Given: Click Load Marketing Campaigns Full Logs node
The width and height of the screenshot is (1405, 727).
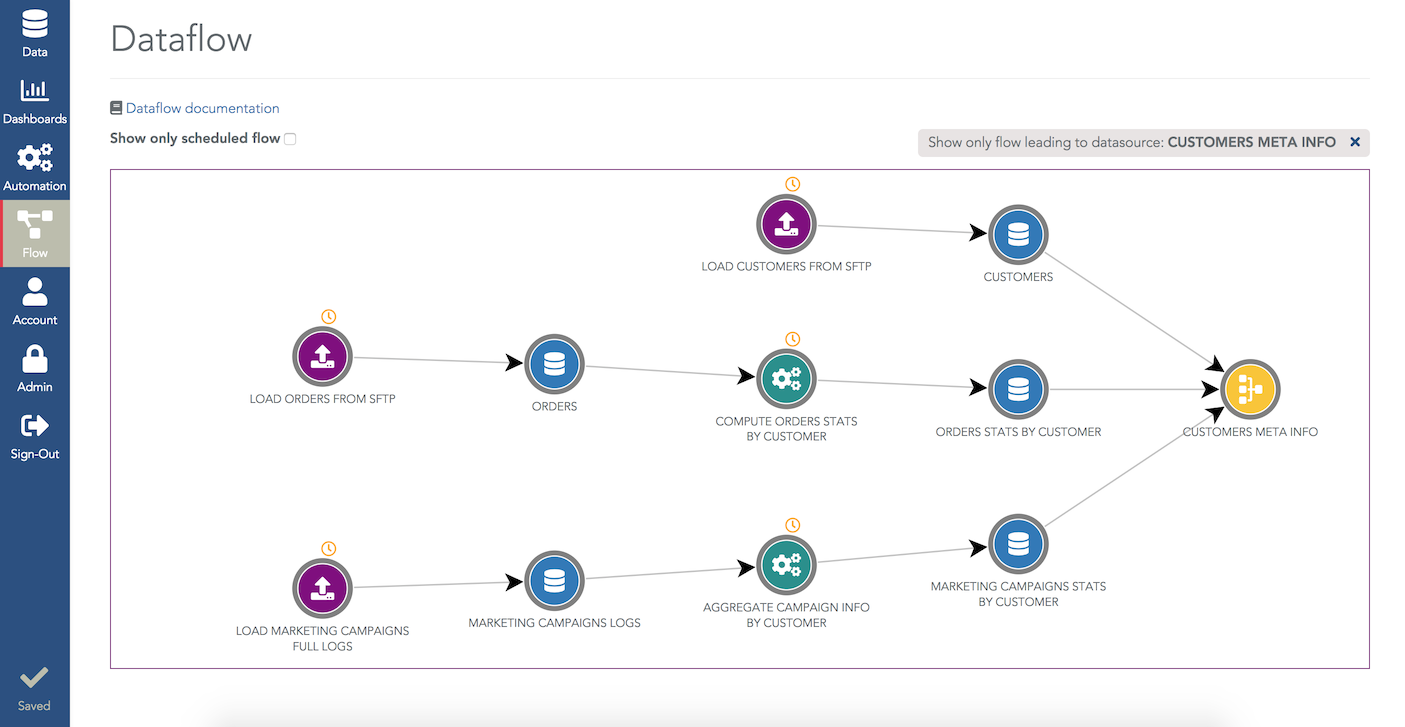Looking at the screenshot, I should pyautogui.click(x=322, y=588).
